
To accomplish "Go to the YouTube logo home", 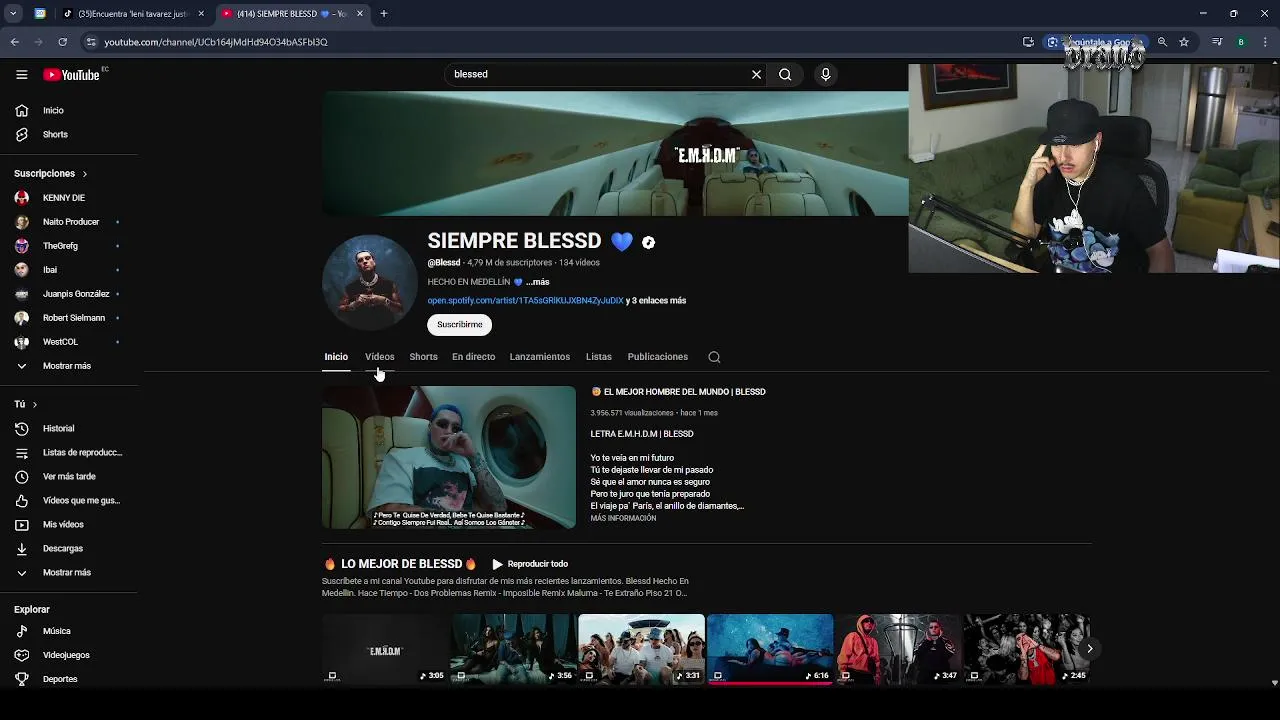I will point(71,74).
